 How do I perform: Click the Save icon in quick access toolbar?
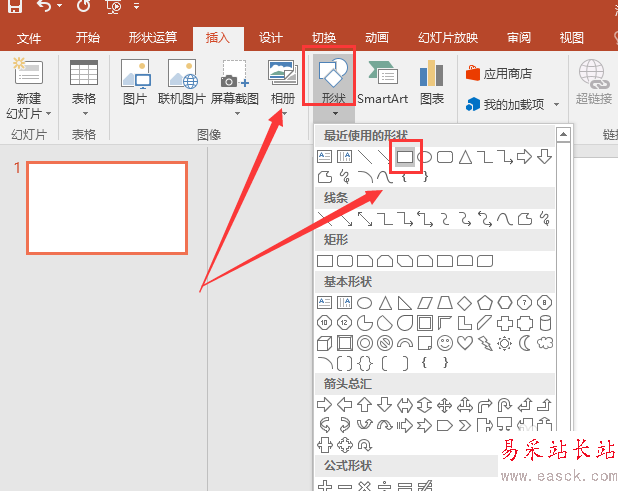pos(15,6)
